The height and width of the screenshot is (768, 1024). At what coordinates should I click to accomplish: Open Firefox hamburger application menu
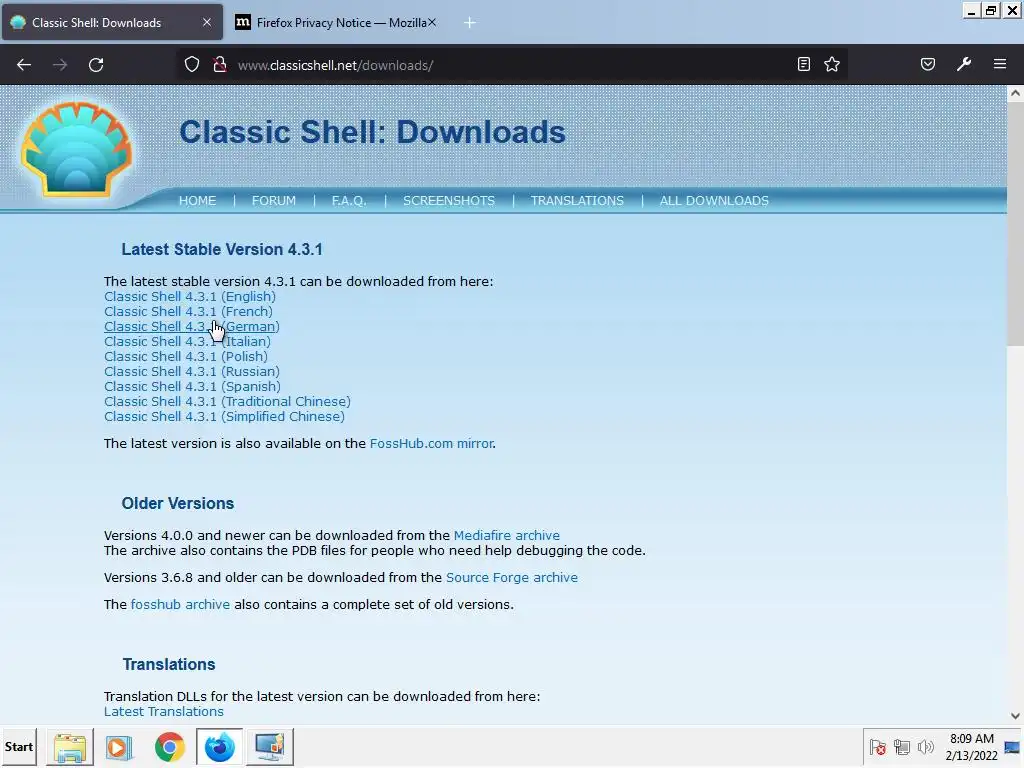(1000, 64)
